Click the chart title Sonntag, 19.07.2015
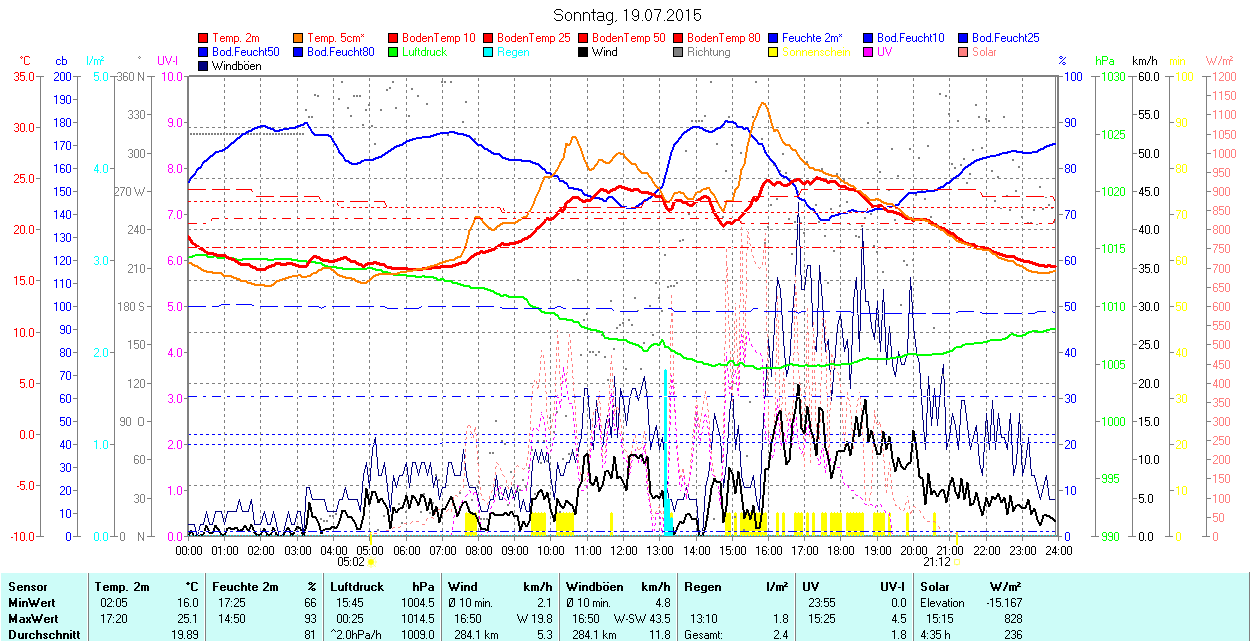 click(627, 16)
